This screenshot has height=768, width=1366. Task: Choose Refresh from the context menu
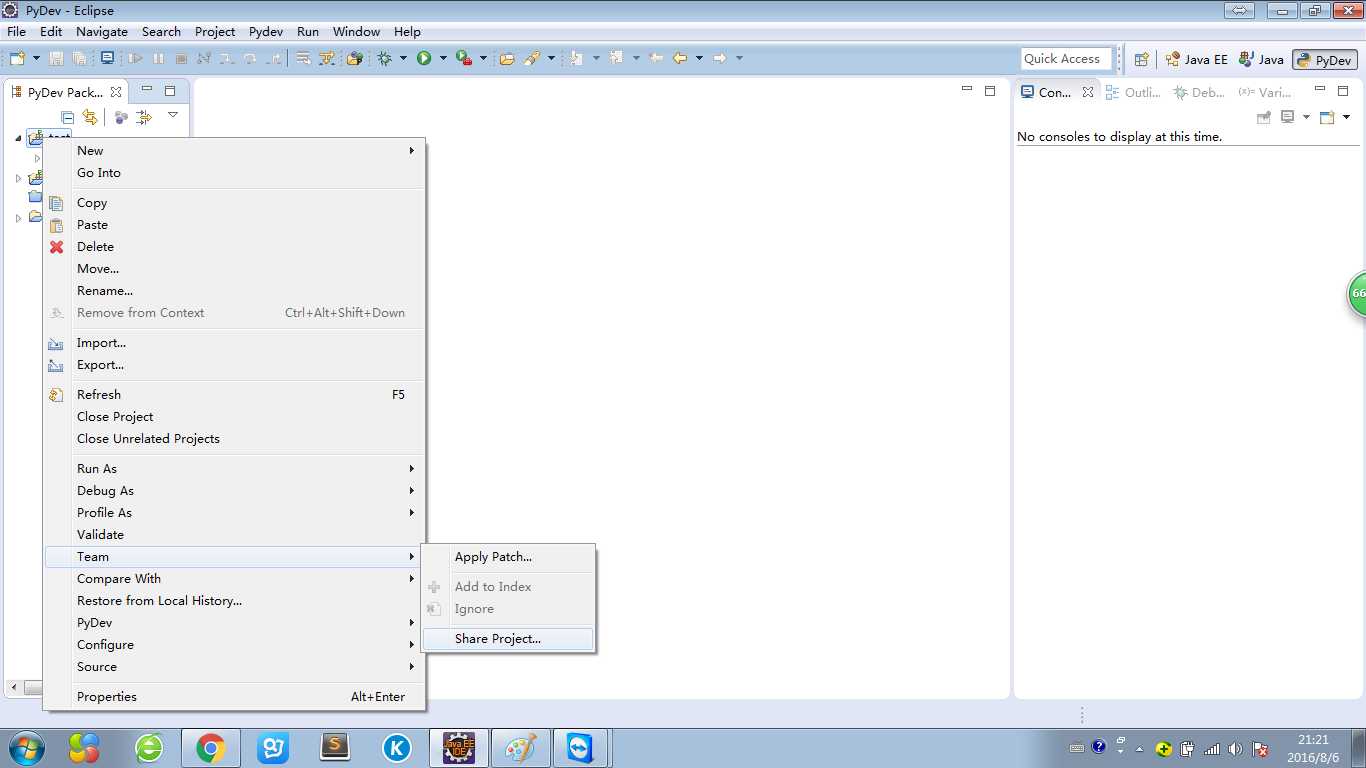[x=235, y=395]
